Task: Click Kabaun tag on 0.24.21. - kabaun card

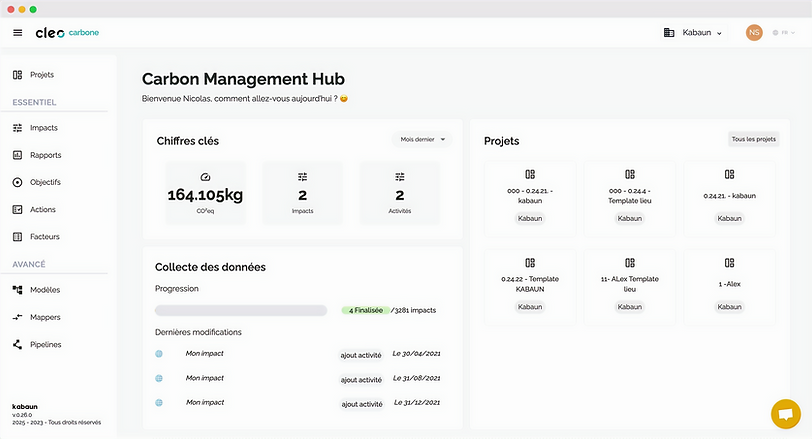Action: coord(729,218)
